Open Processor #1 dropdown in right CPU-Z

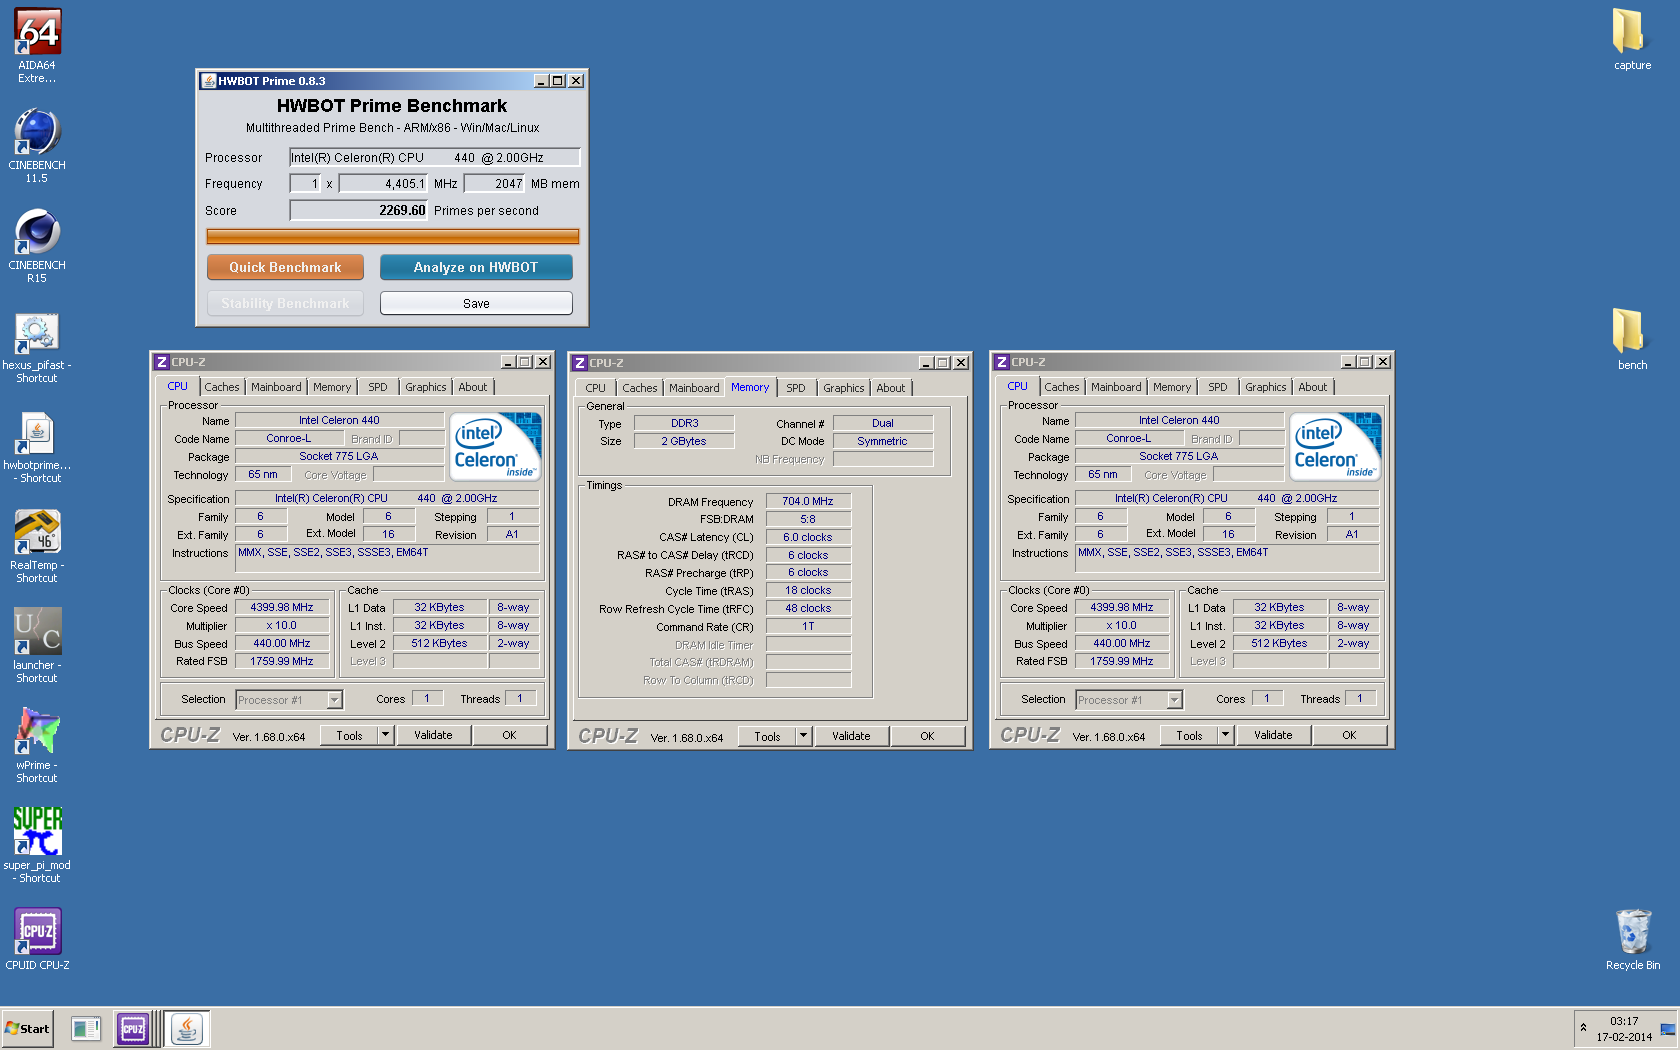[1129, 700]
